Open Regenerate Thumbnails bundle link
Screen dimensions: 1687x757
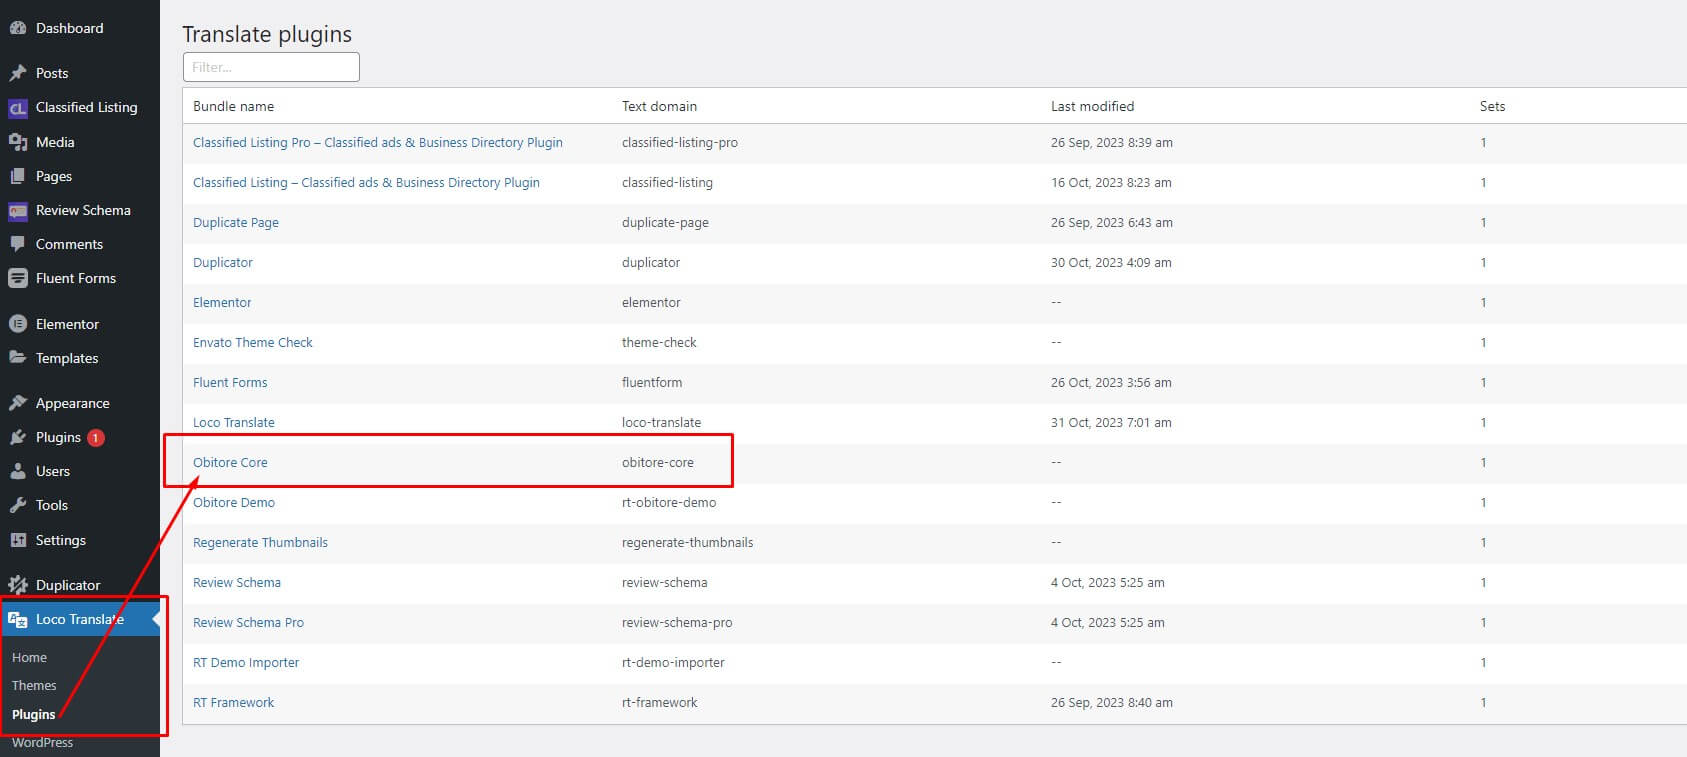point(260,542)
